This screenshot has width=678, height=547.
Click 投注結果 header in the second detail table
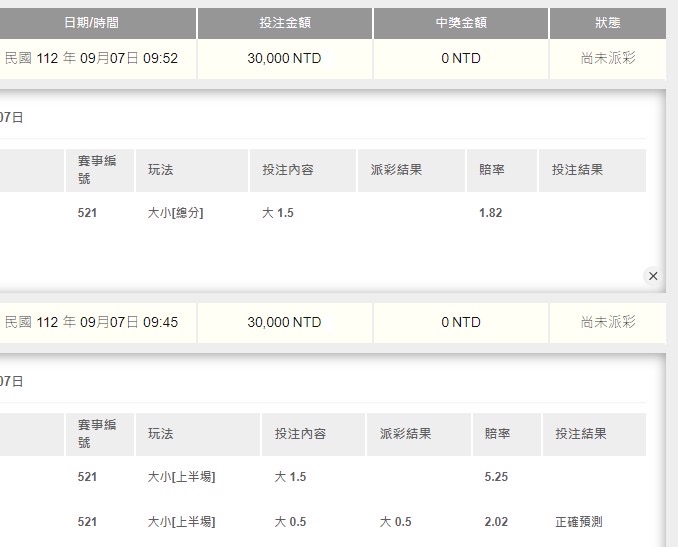[581, 434]
